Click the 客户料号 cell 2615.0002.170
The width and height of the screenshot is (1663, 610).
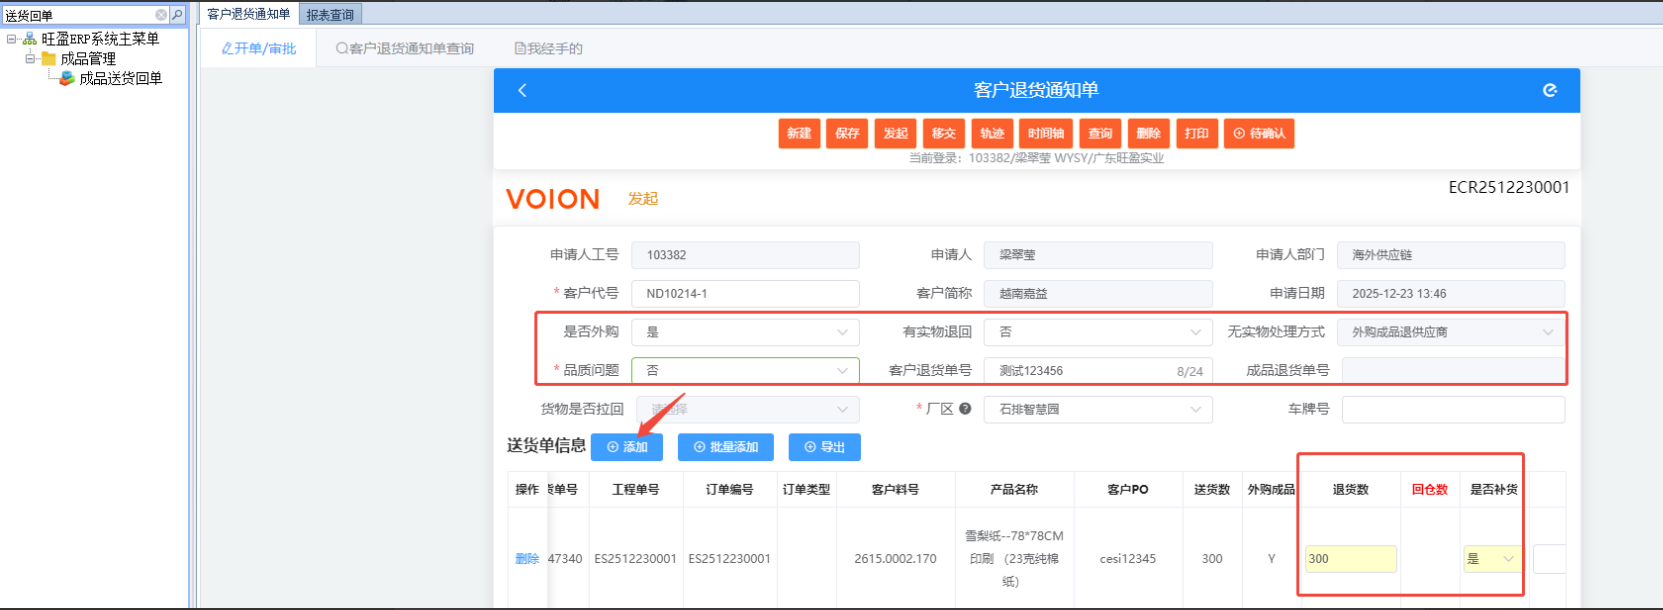pos(895,559)
